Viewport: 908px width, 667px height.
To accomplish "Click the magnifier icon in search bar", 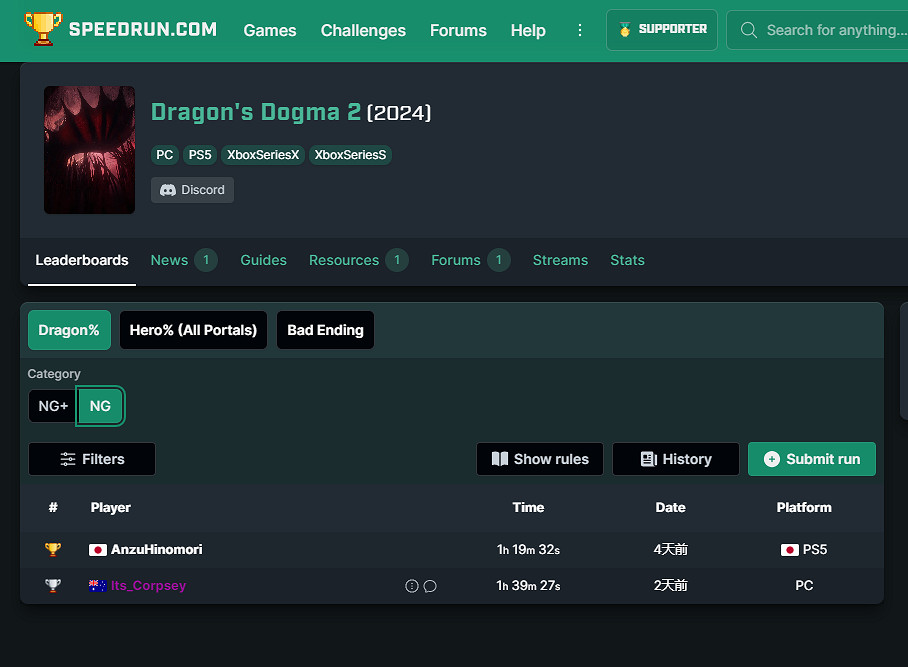I will (x=748, y=30).
